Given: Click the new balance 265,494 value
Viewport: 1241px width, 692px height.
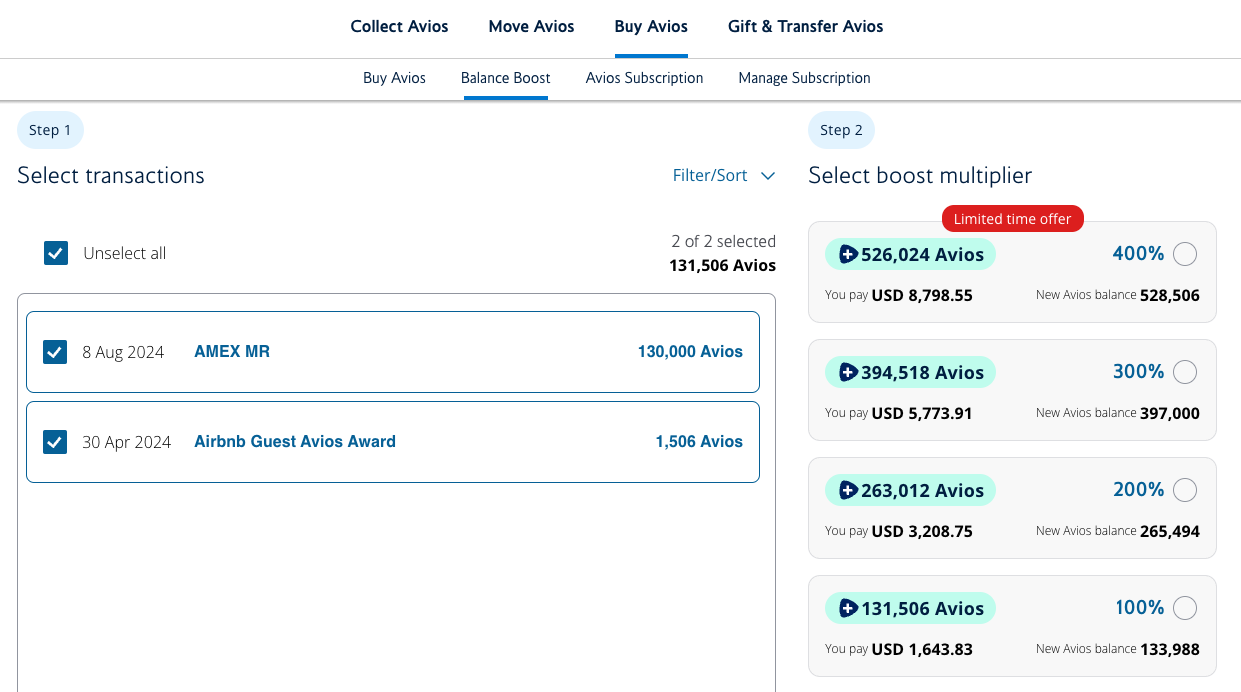Looking at the screenshot, I should tap(1170, 531).
